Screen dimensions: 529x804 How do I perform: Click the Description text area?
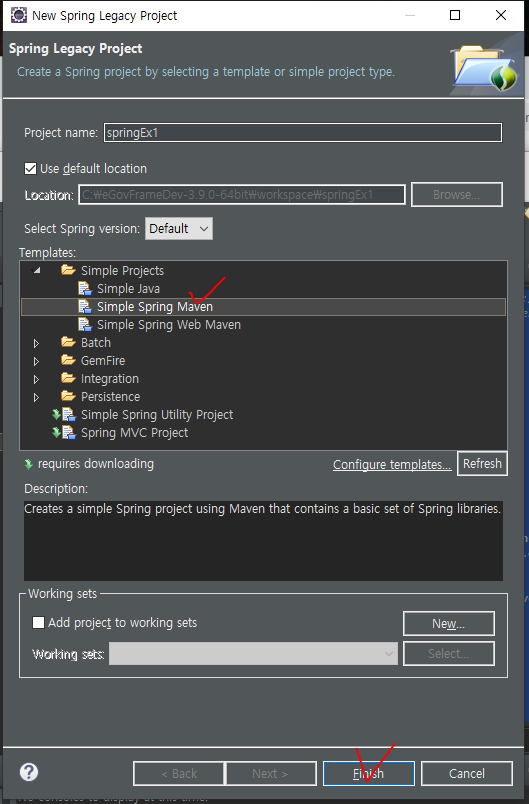(x=263, y=541)
